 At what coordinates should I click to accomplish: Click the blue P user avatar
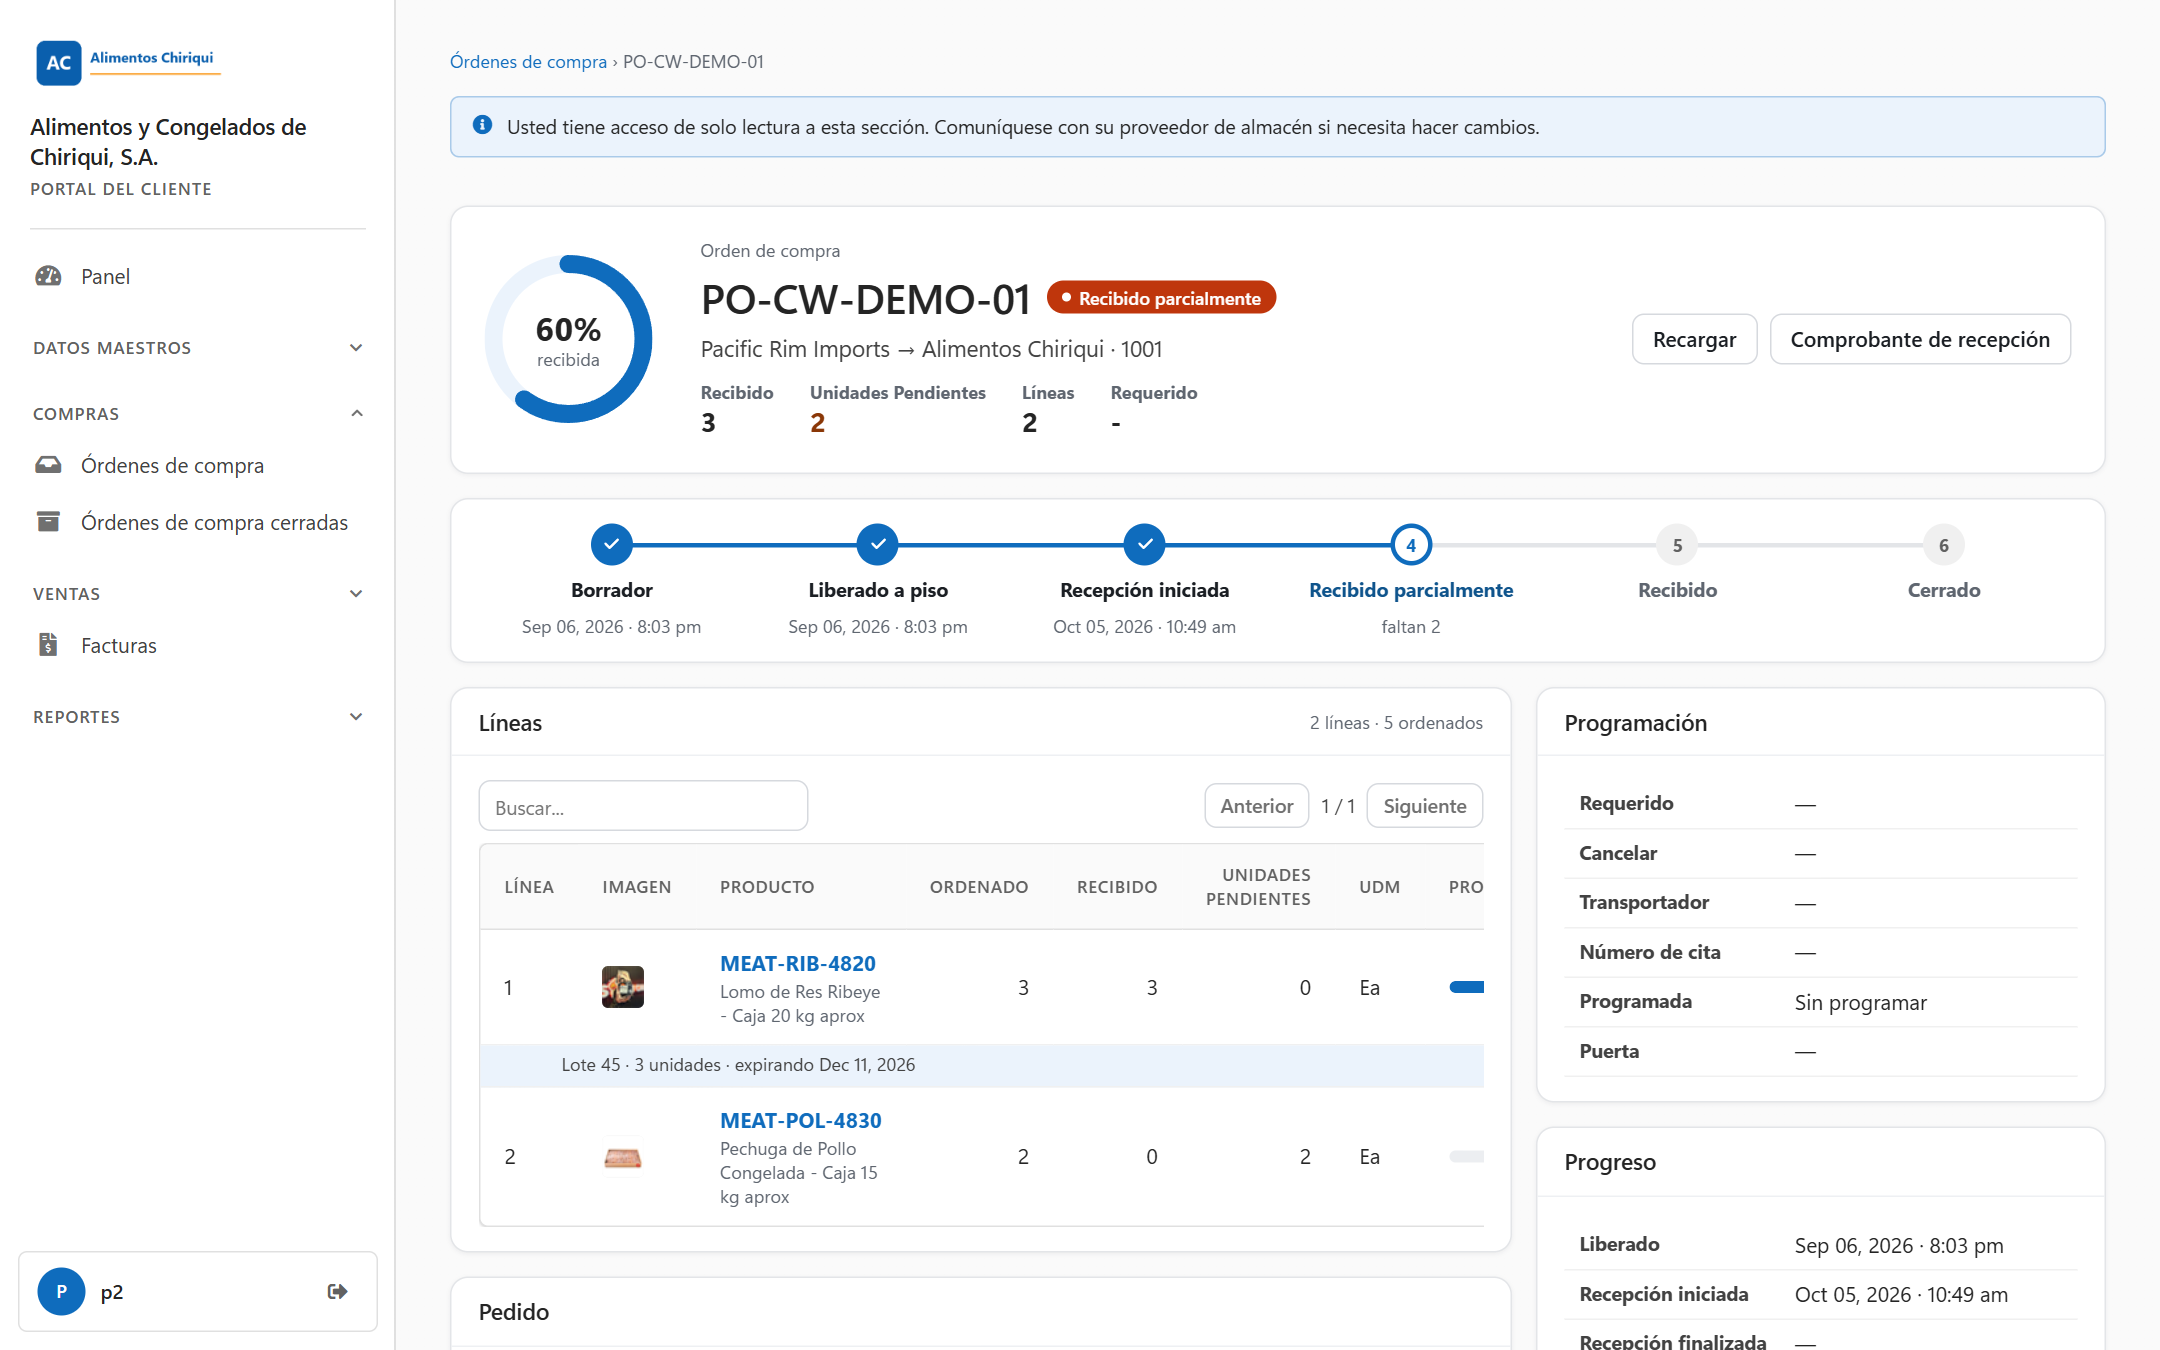click(61, 1291)
